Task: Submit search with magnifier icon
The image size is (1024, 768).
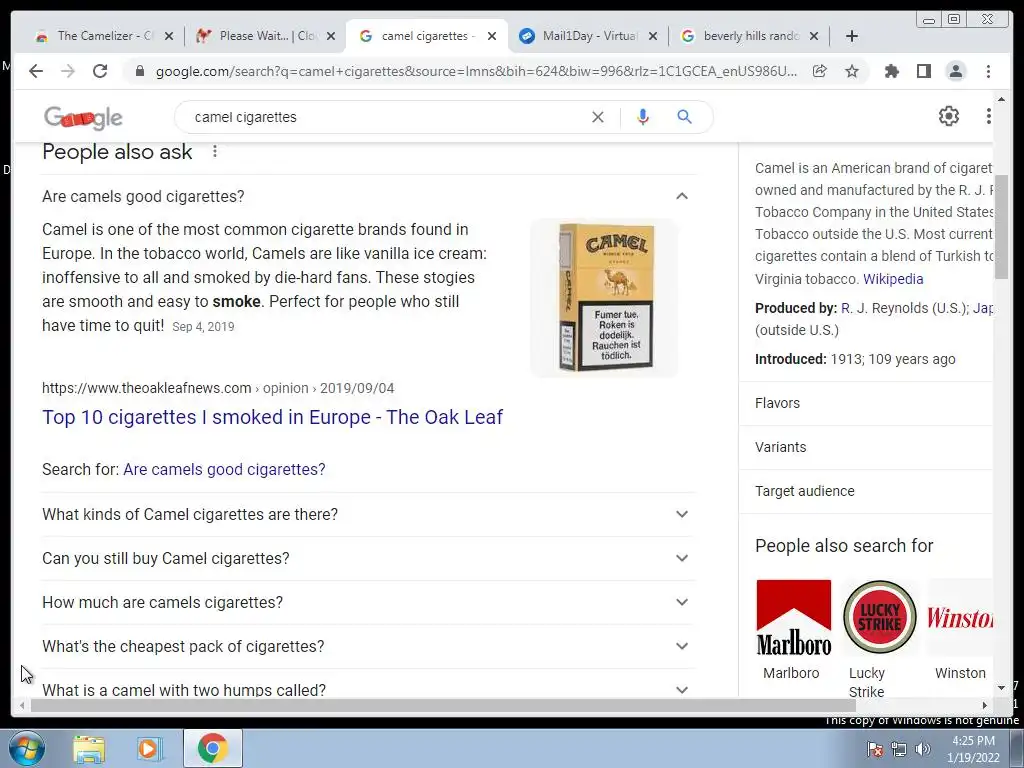Action: [684, 117]
